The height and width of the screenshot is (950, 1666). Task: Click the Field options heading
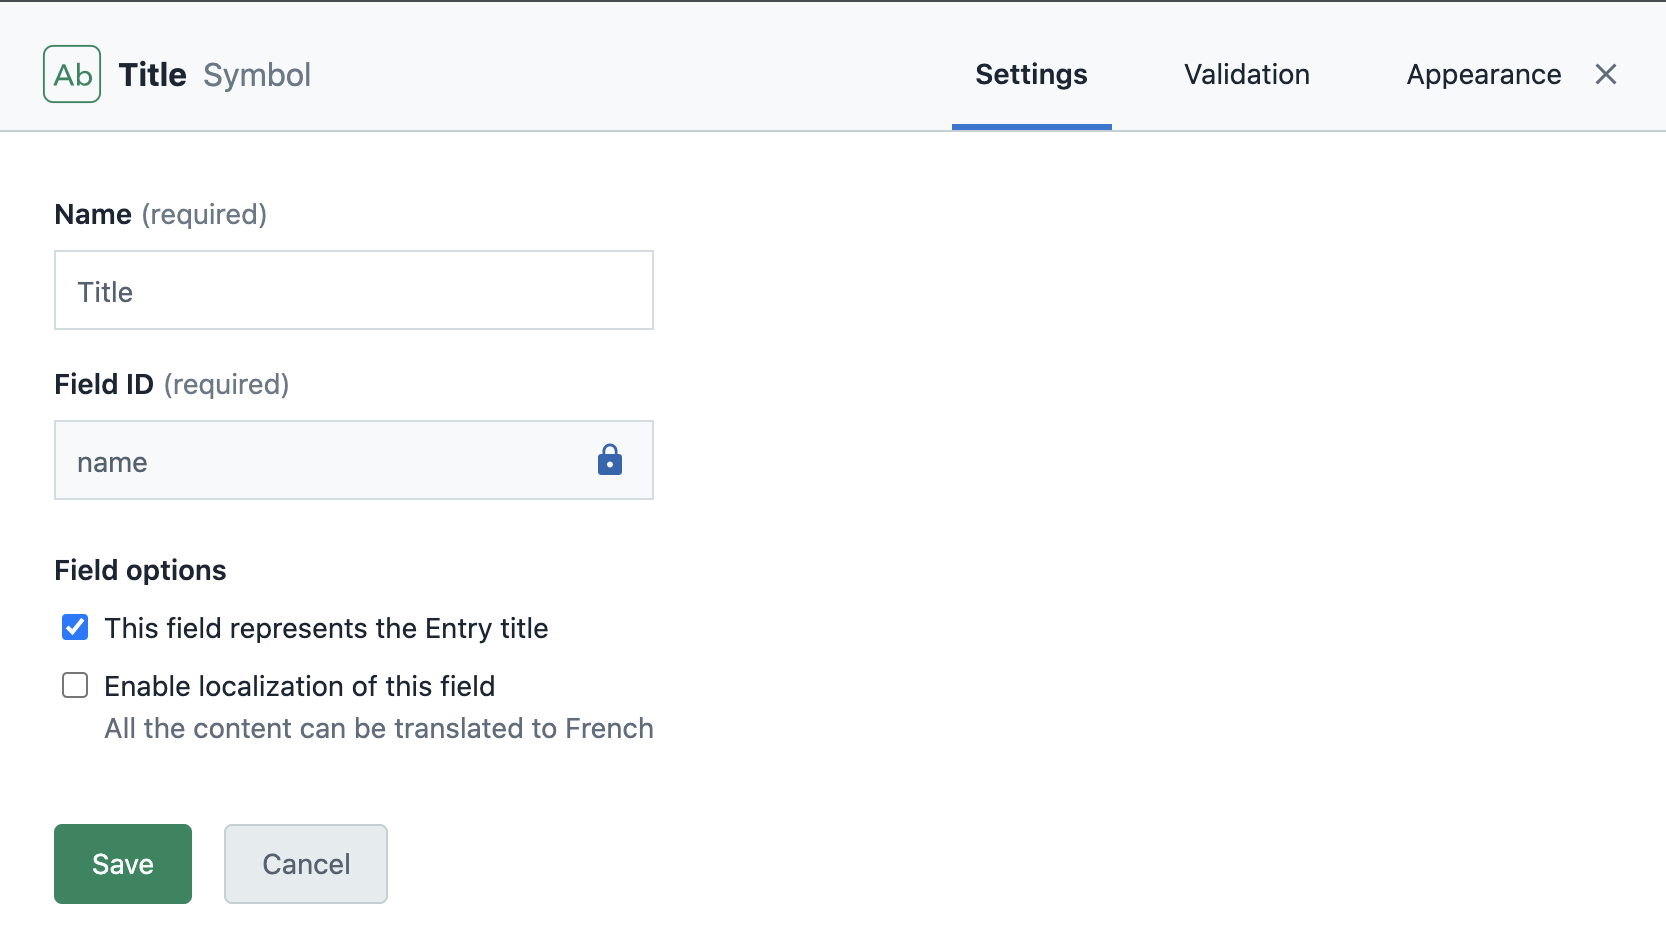point(140,570)
